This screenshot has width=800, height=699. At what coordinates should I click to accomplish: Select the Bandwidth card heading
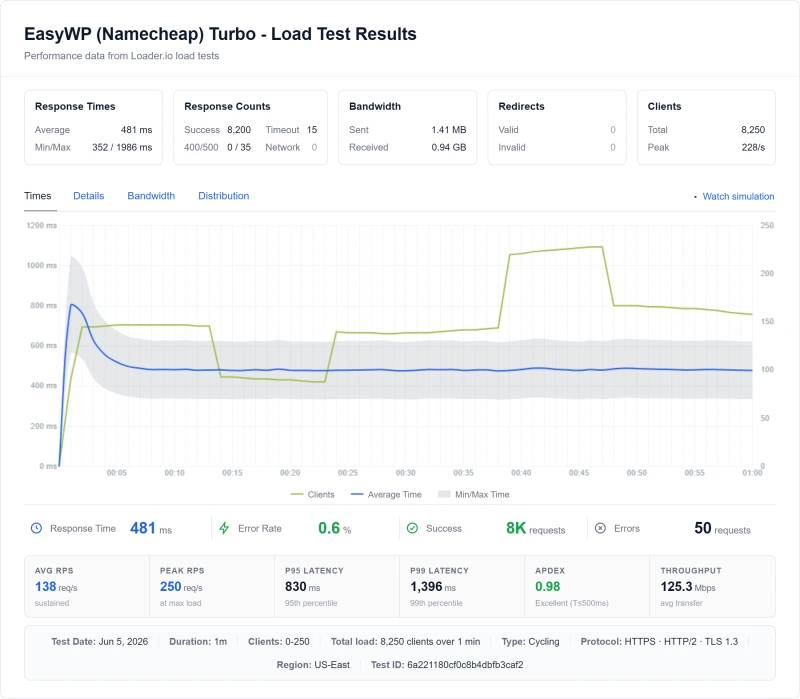(375, 106)
